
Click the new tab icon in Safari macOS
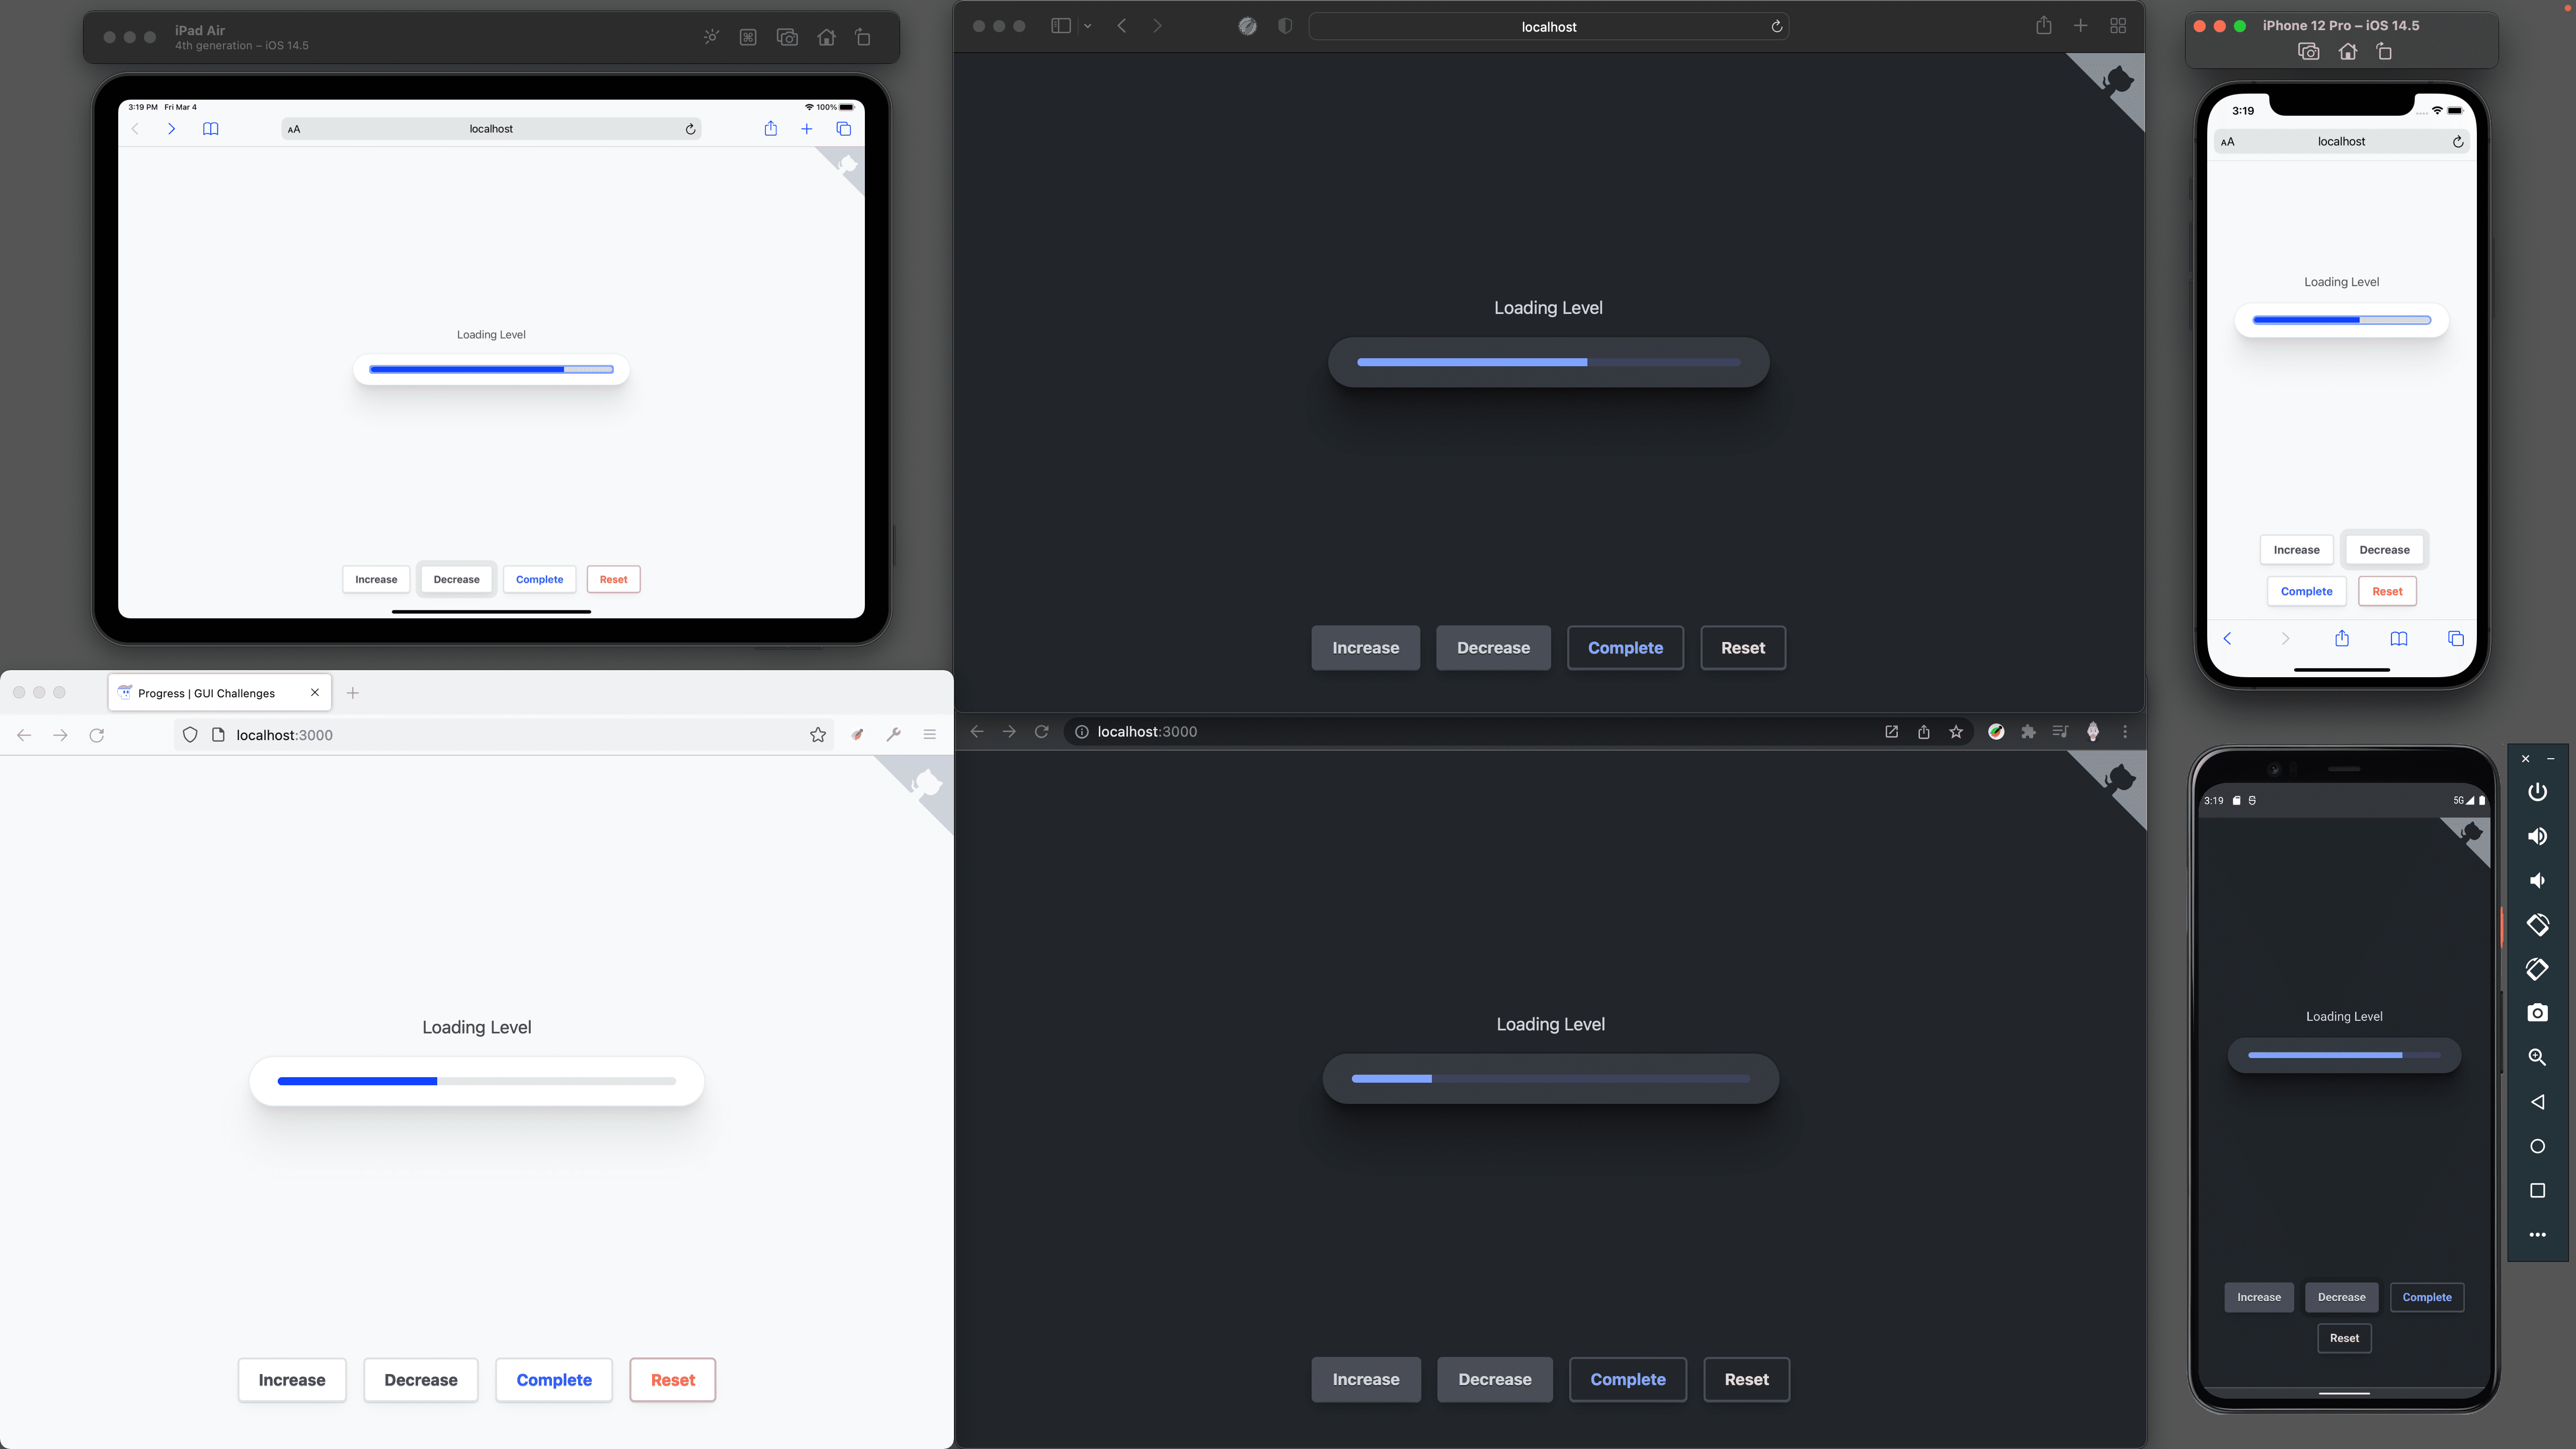[2080, 25]
